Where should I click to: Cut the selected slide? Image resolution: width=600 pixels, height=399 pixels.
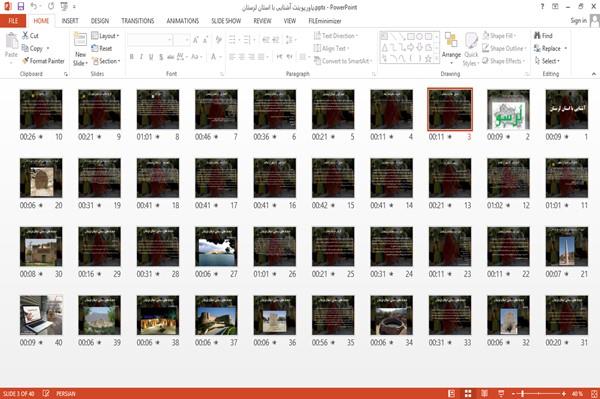[x=30, y=36]
